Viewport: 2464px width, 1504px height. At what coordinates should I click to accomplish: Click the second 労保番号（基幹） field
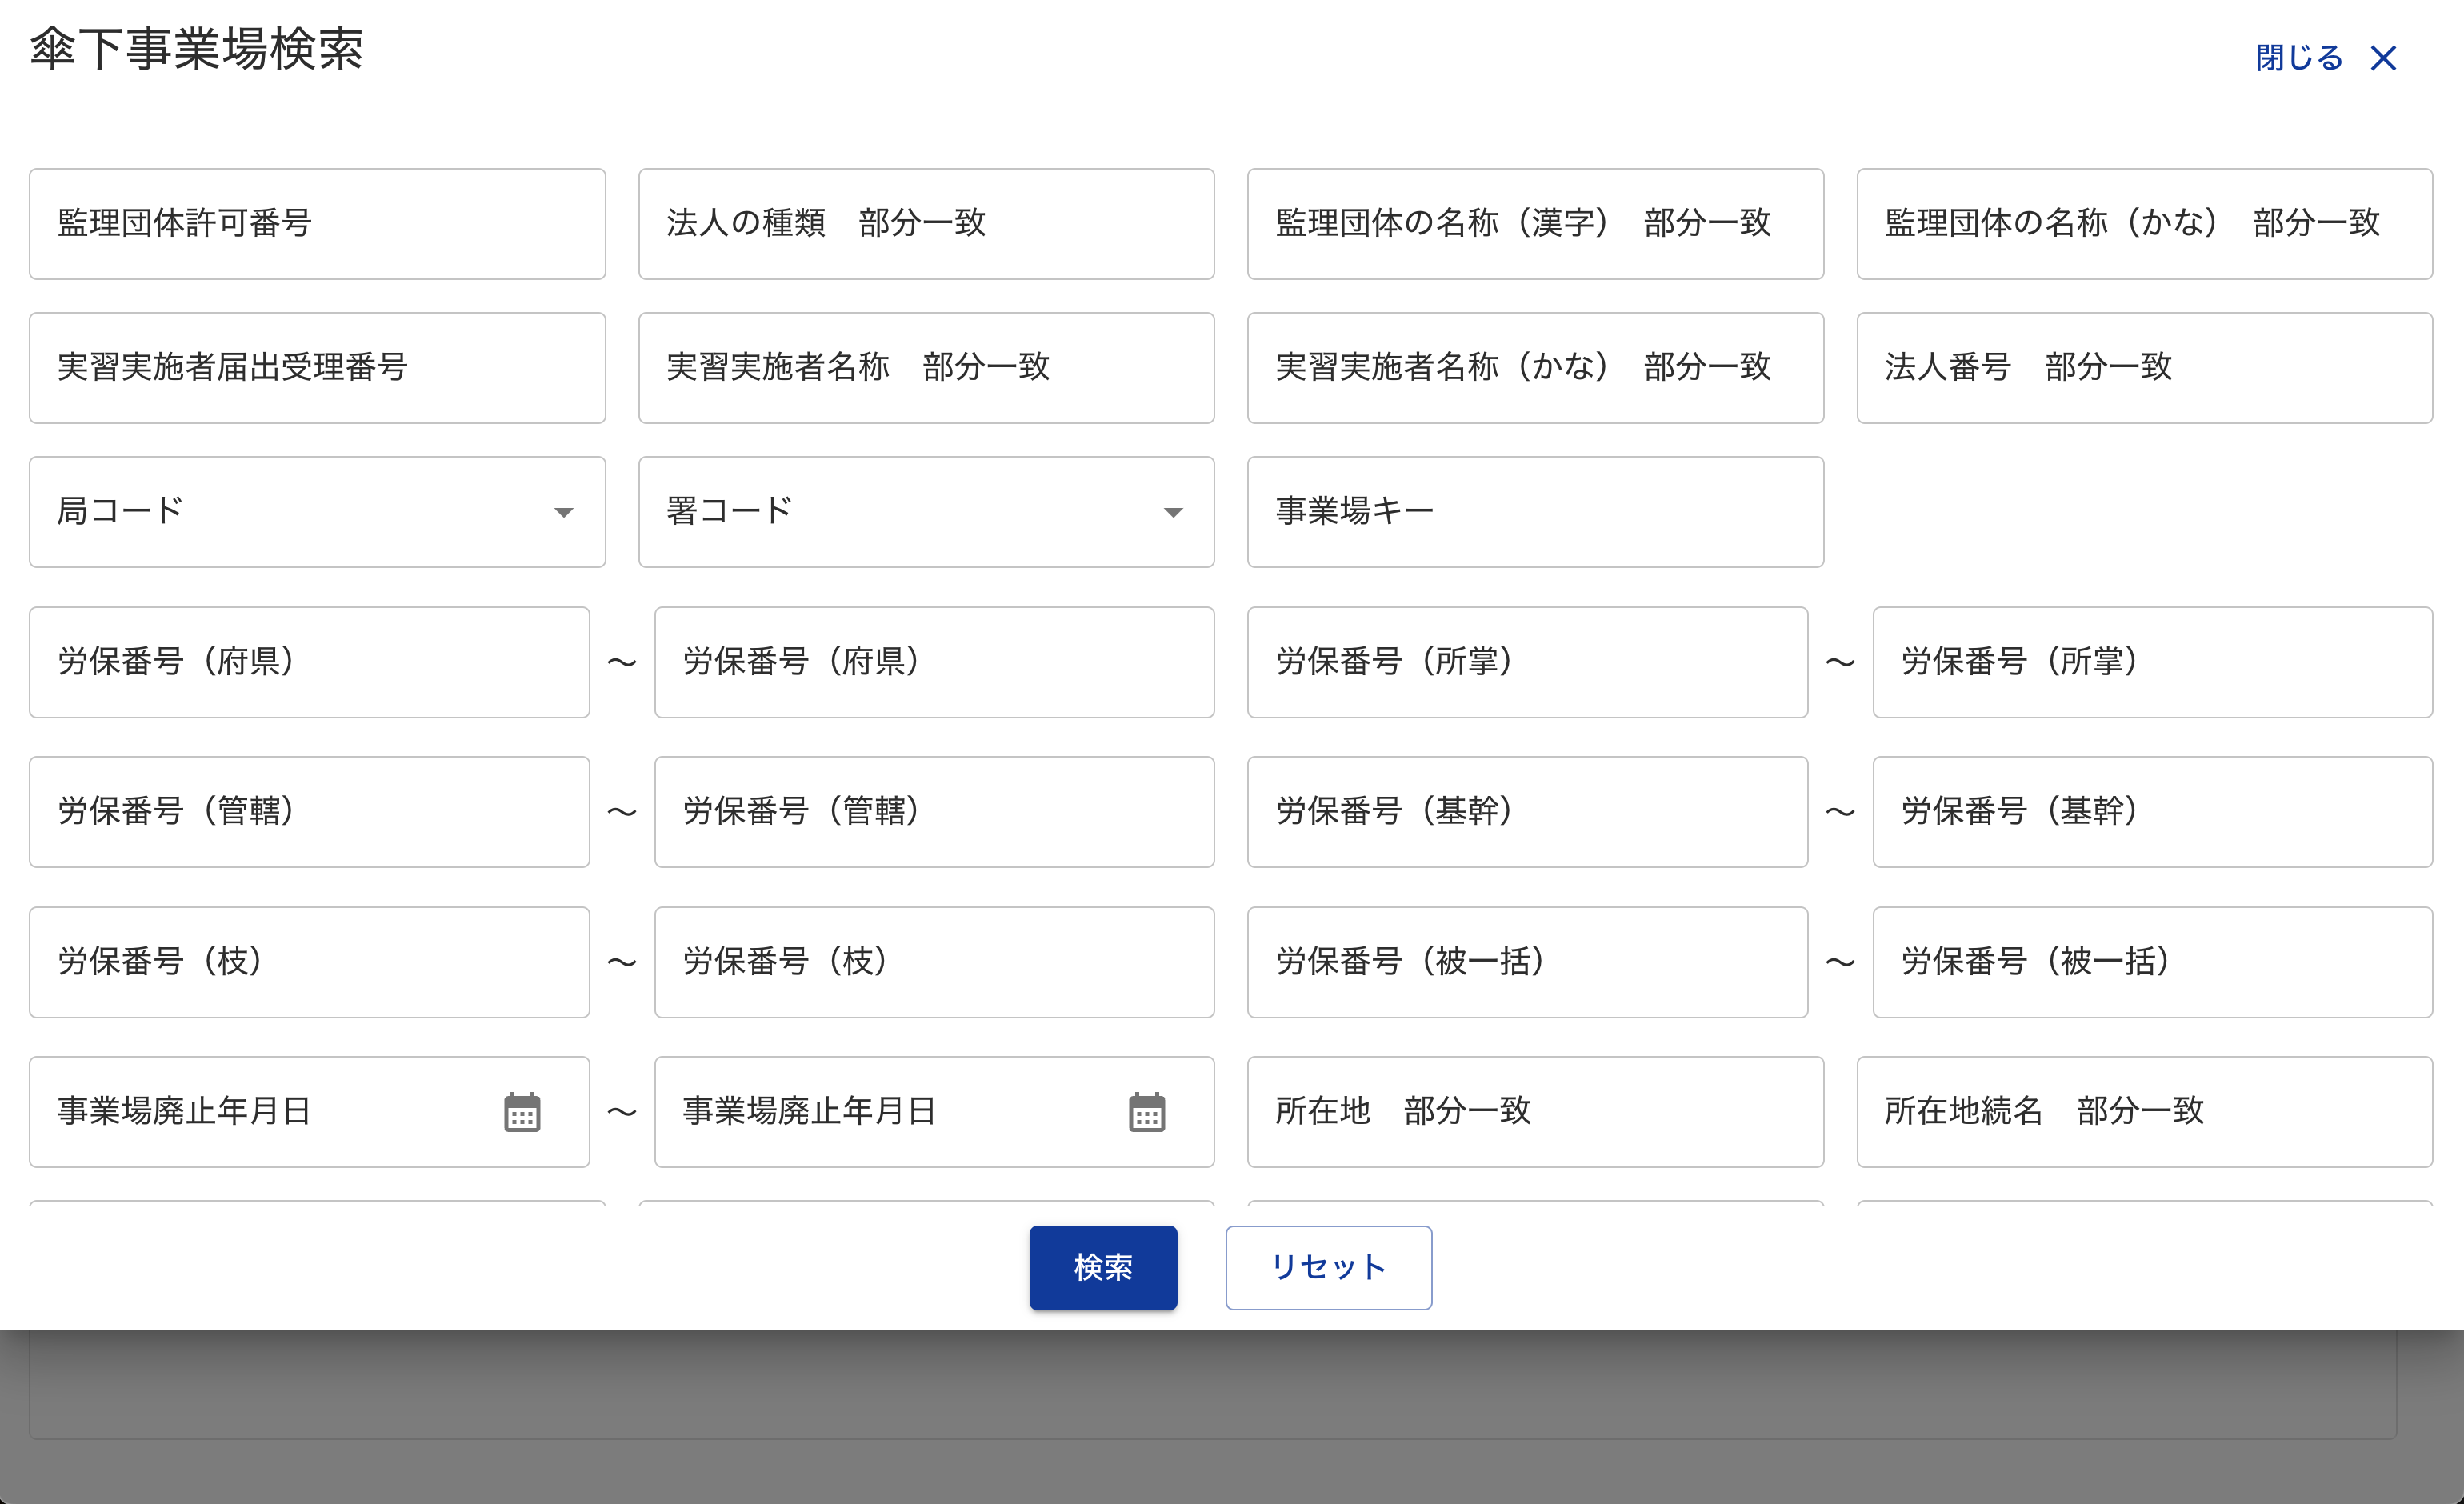pyautogui.click(x=2152, y=812)
